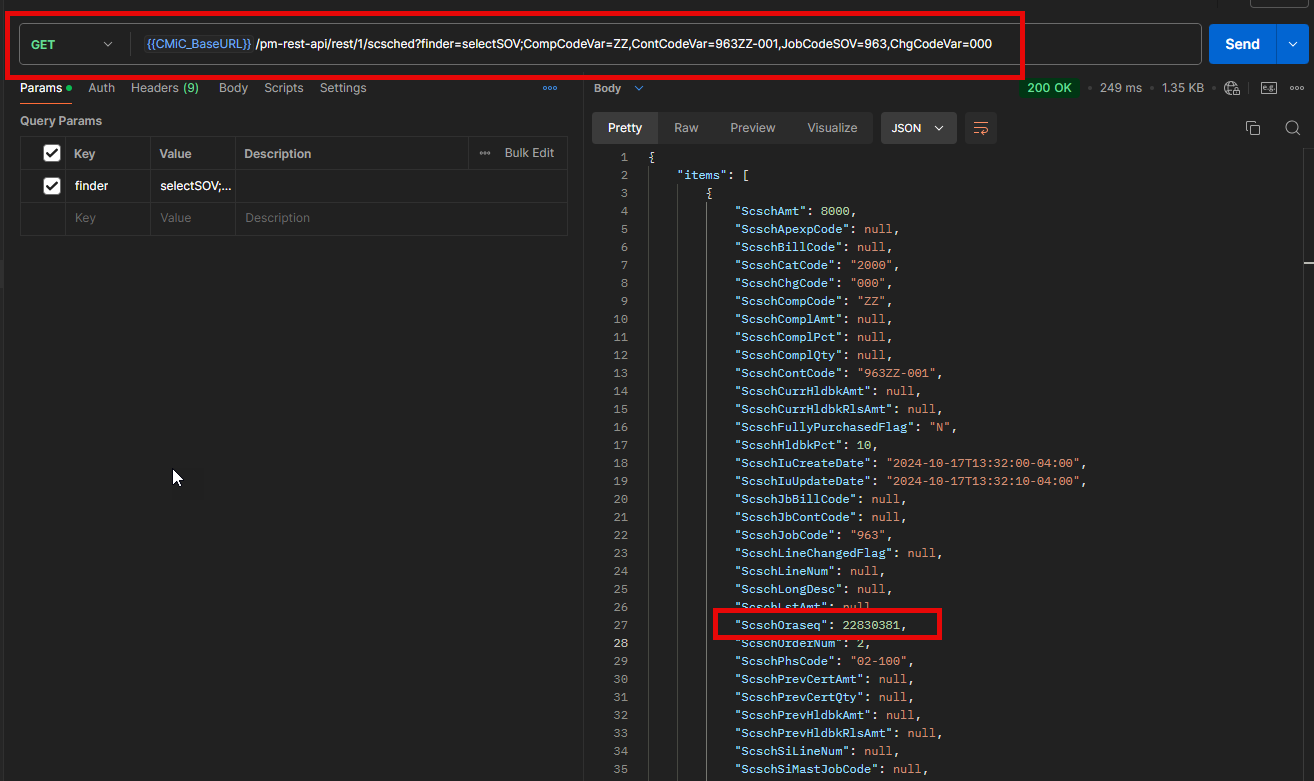Screen dimensions: 1314x781
Task: Open the JSON format dropdown
Action: [x=918, y=128]
